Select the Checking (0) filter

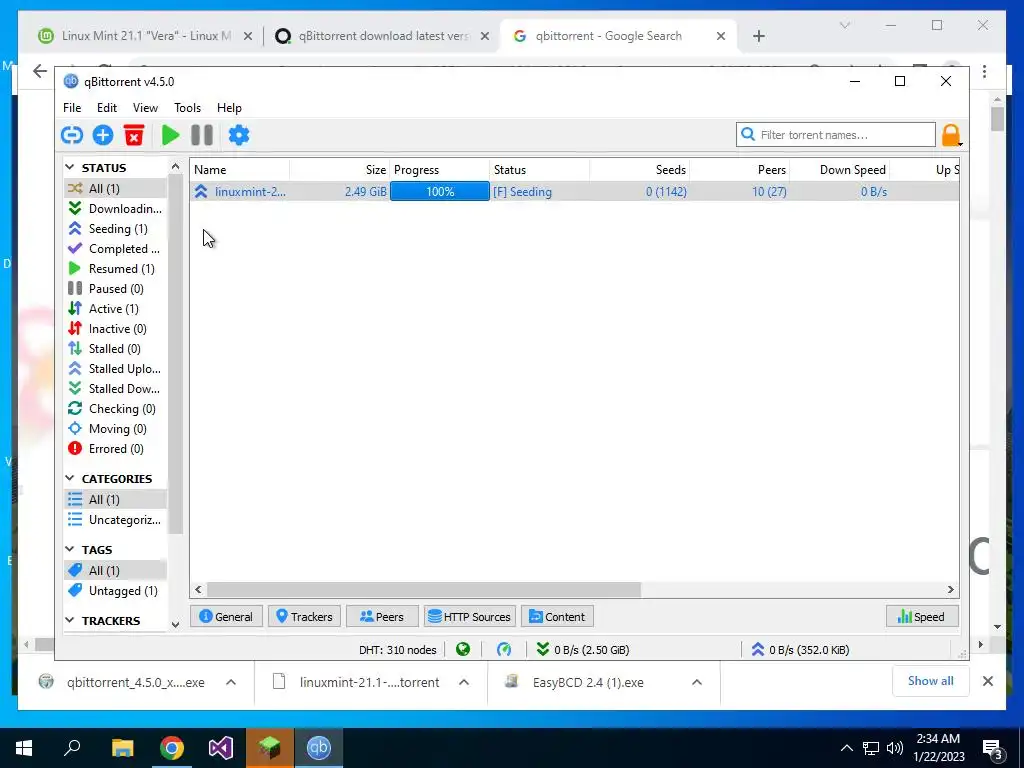pyautogui.click(x=115, y=409)
